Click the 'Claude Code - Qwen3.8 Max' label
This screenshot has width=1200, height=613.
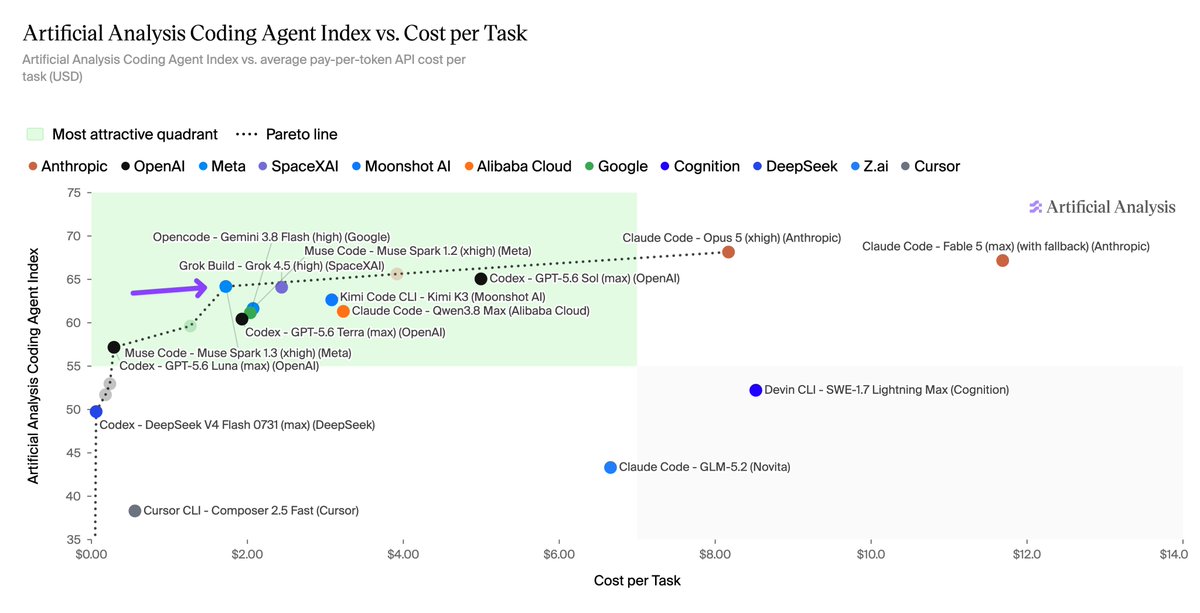click(x=470, y=311)
